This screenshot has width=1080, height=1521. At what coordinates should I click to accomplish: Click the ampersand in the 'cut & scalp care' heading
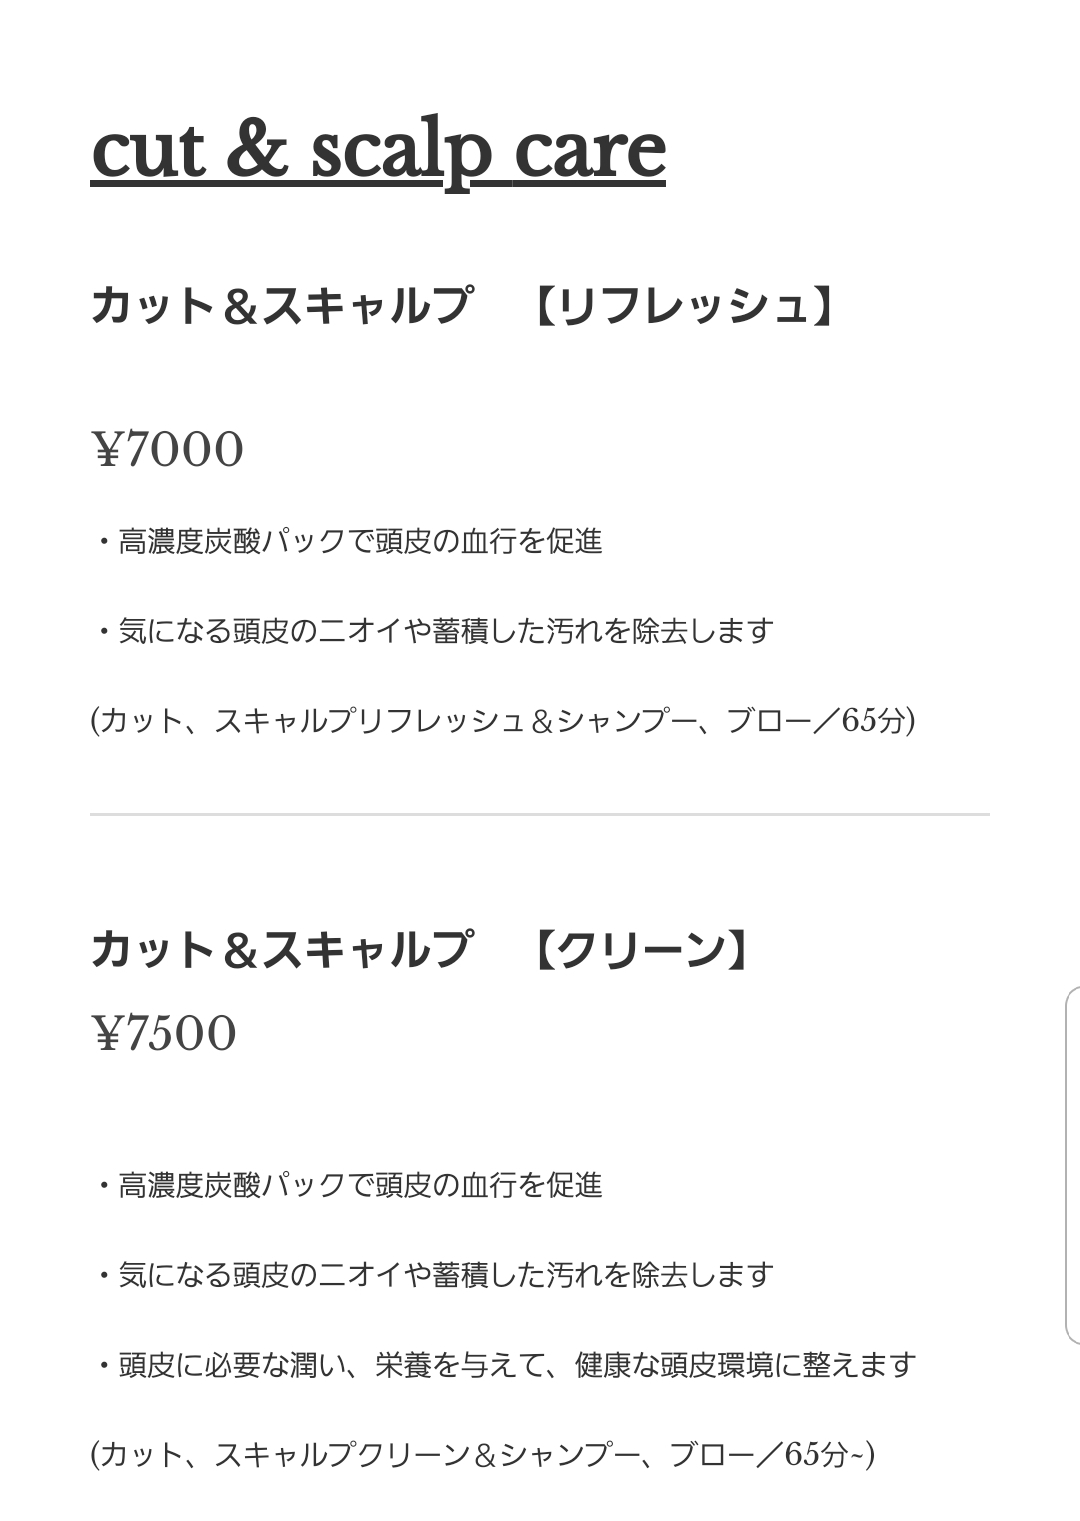(258, 152)
